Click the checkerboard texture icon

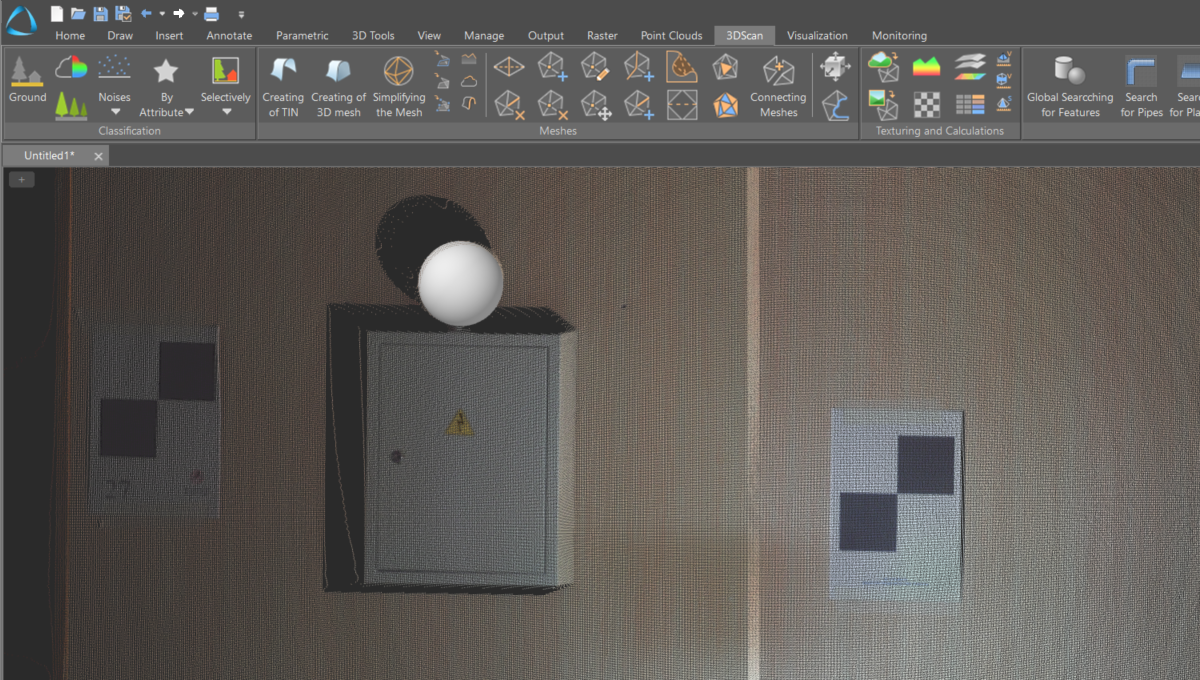click(927, 103)
